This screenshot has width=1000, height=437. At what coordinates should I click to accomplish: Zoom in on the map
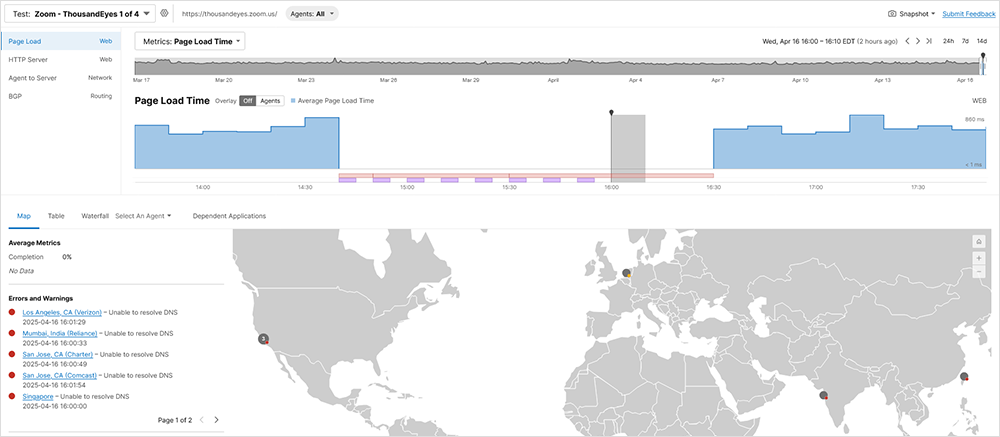(x=979, y=257)
